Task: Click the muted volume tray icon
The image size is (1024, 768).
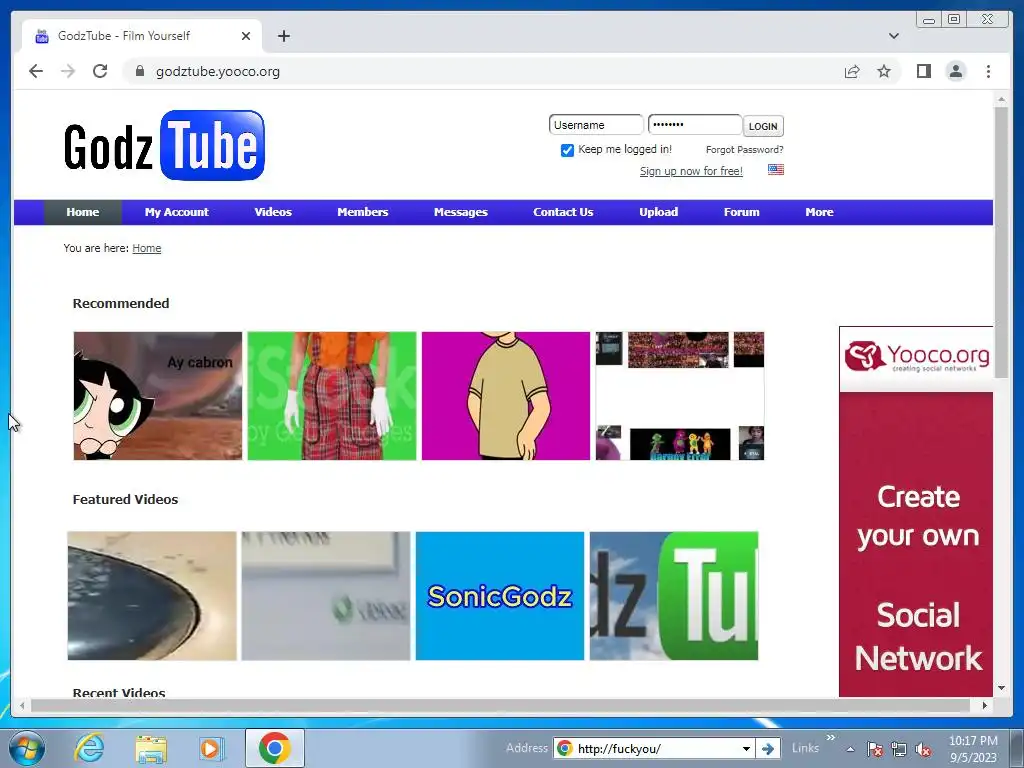Action: (x=923, y=749)
